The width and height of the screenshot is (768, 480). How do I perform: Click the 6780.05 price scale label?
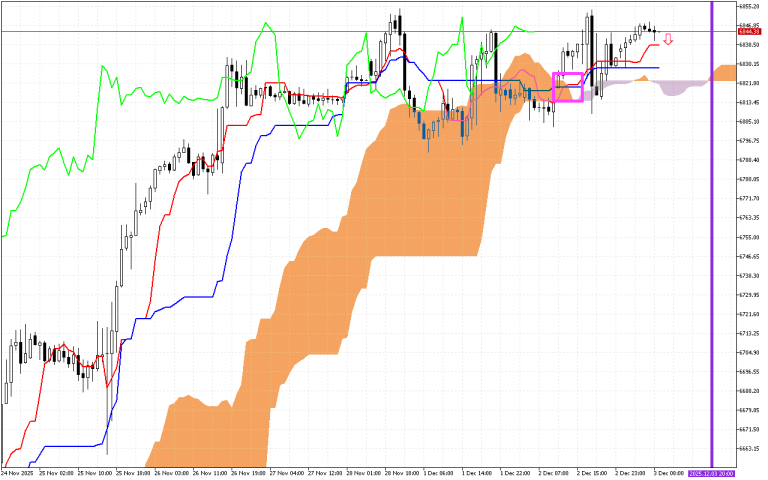point(749,179)
